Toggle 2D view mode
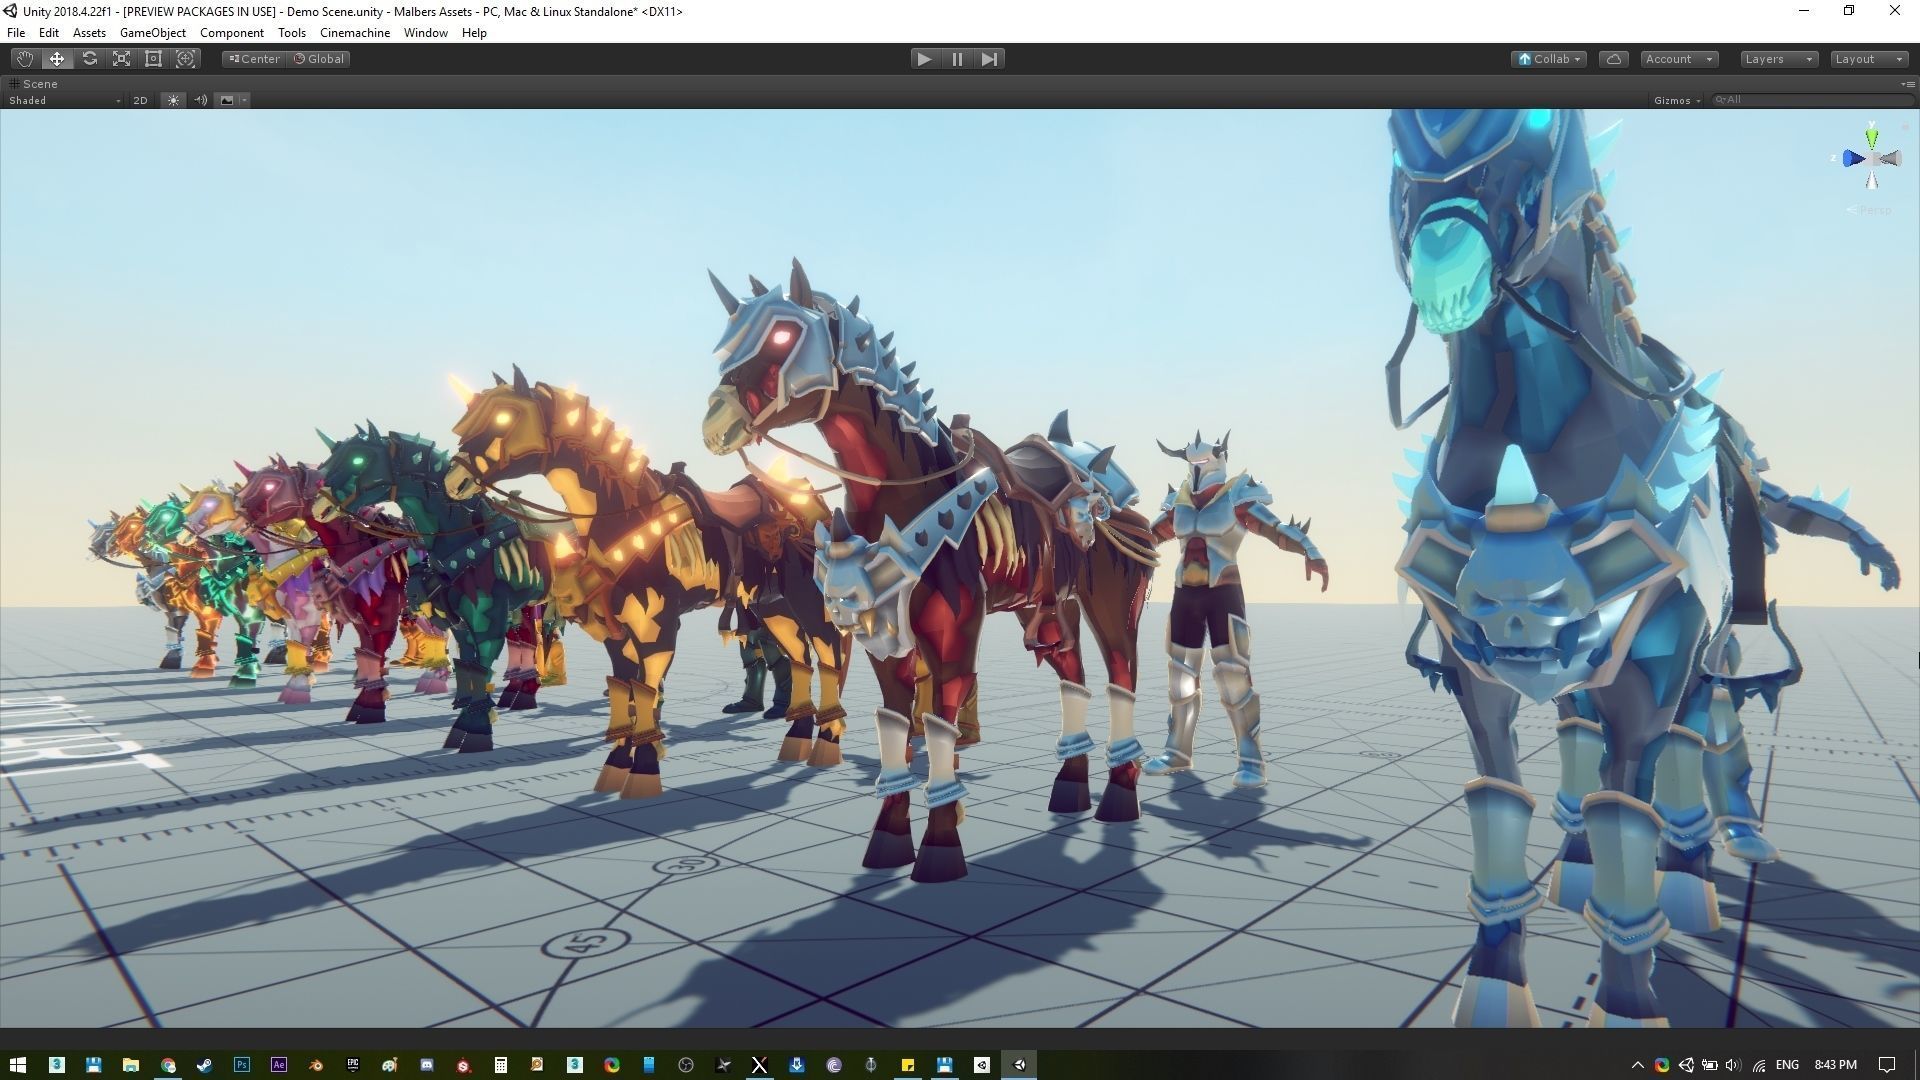Viewport: 1920px width, 1080px height. point(140,100)
